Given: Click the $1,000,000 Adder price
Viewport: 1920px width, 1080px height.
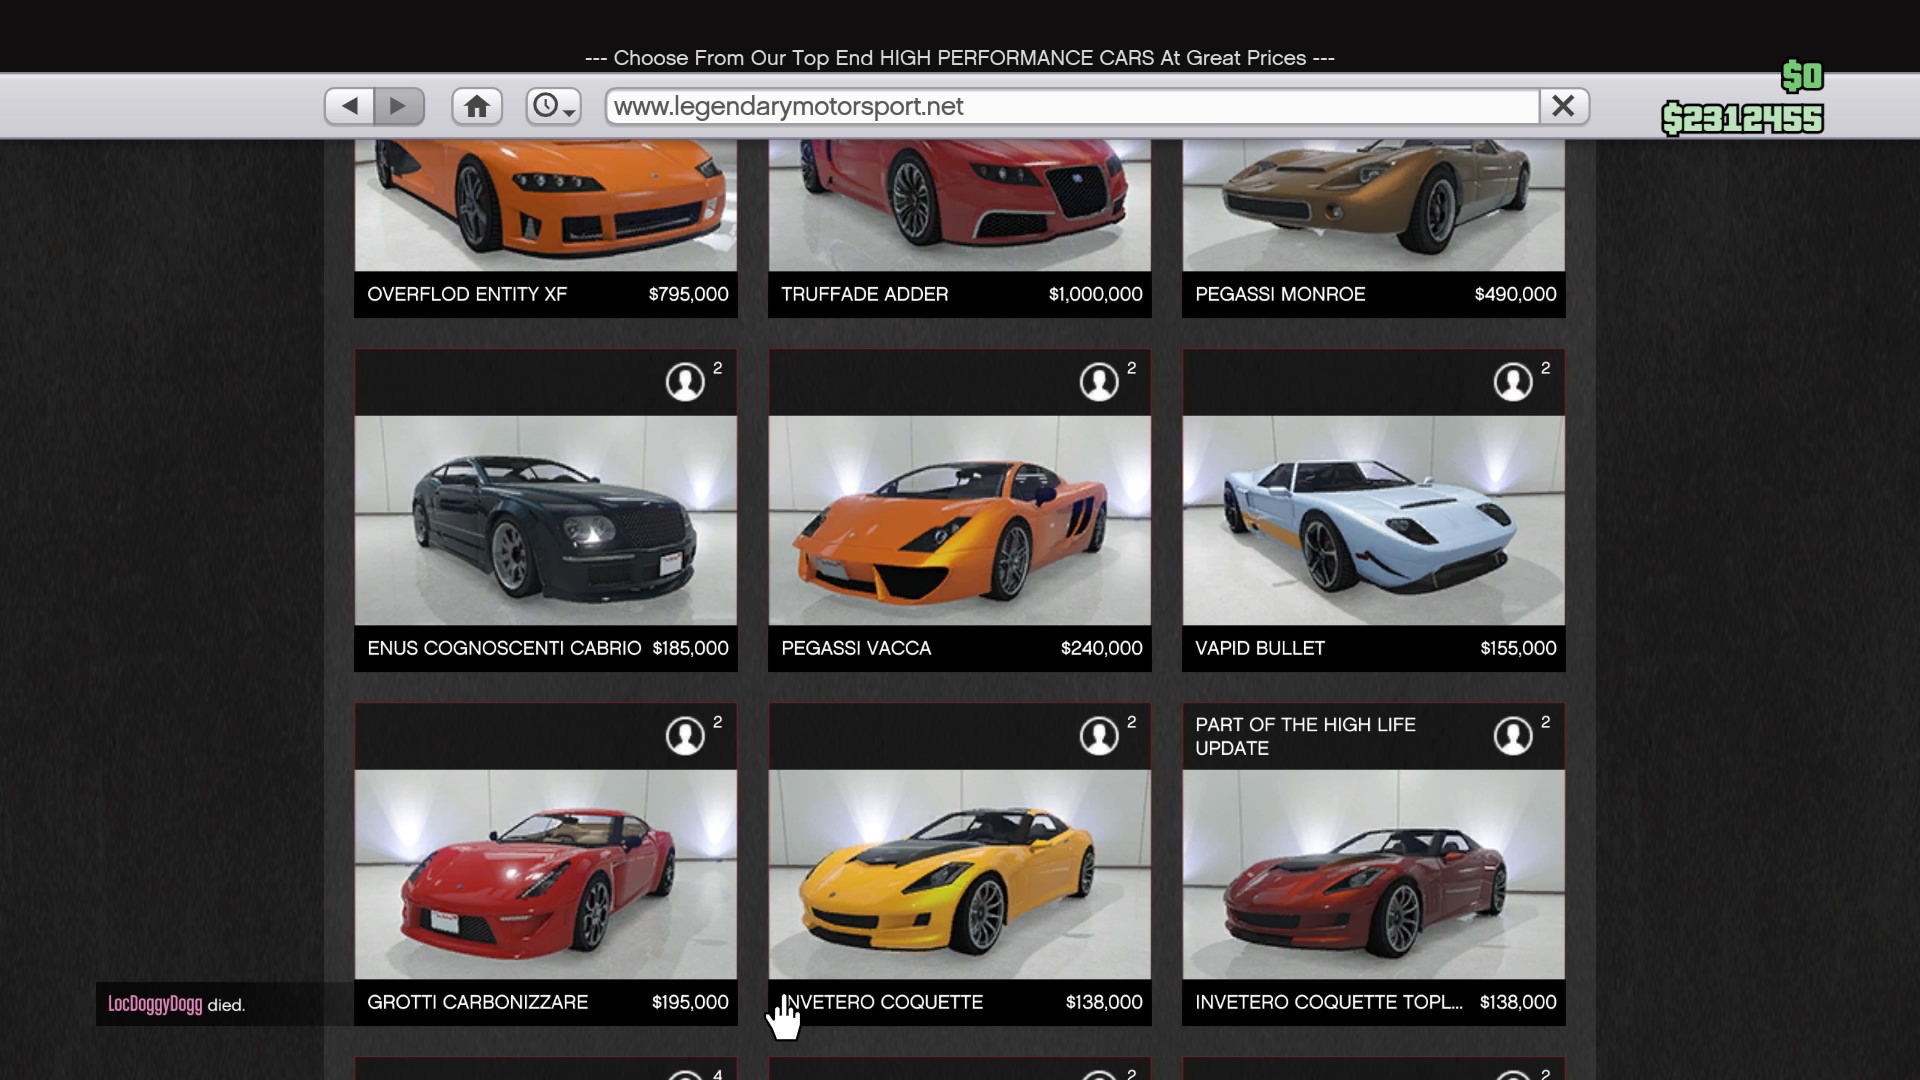Looking at the screenshot, I should point(1096,294).
